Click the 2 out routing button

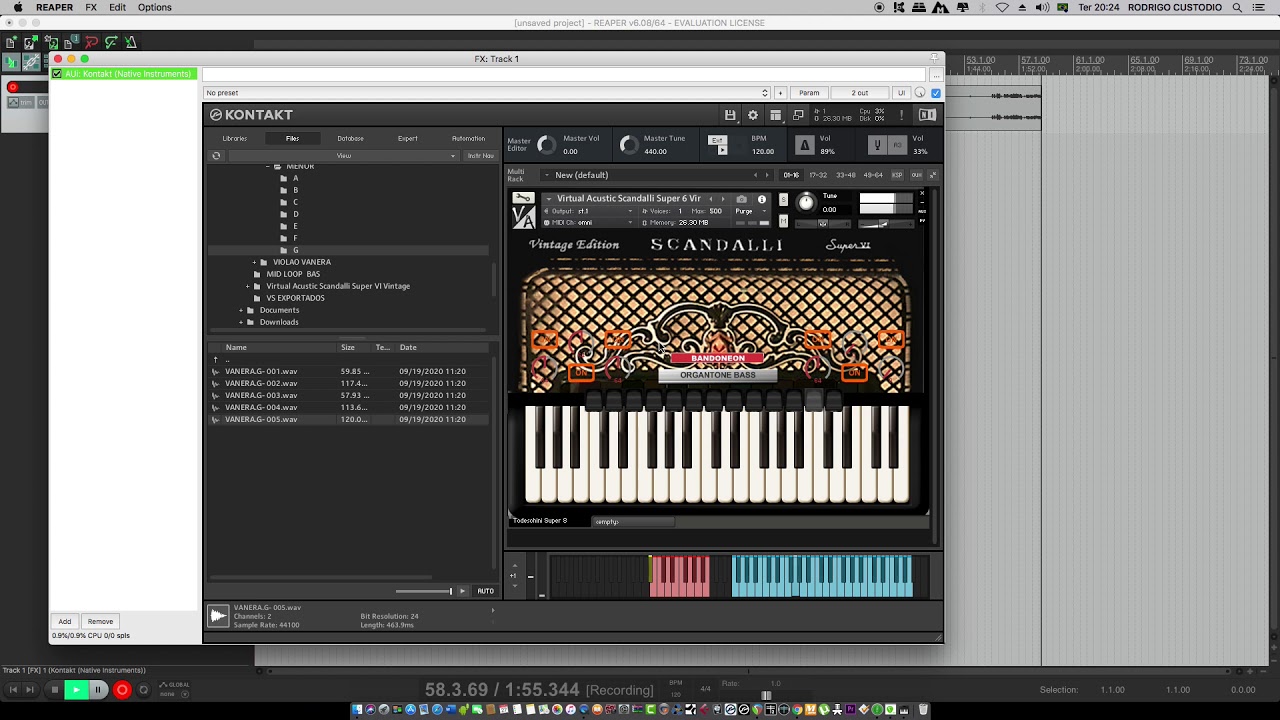(x=860, y=93)
